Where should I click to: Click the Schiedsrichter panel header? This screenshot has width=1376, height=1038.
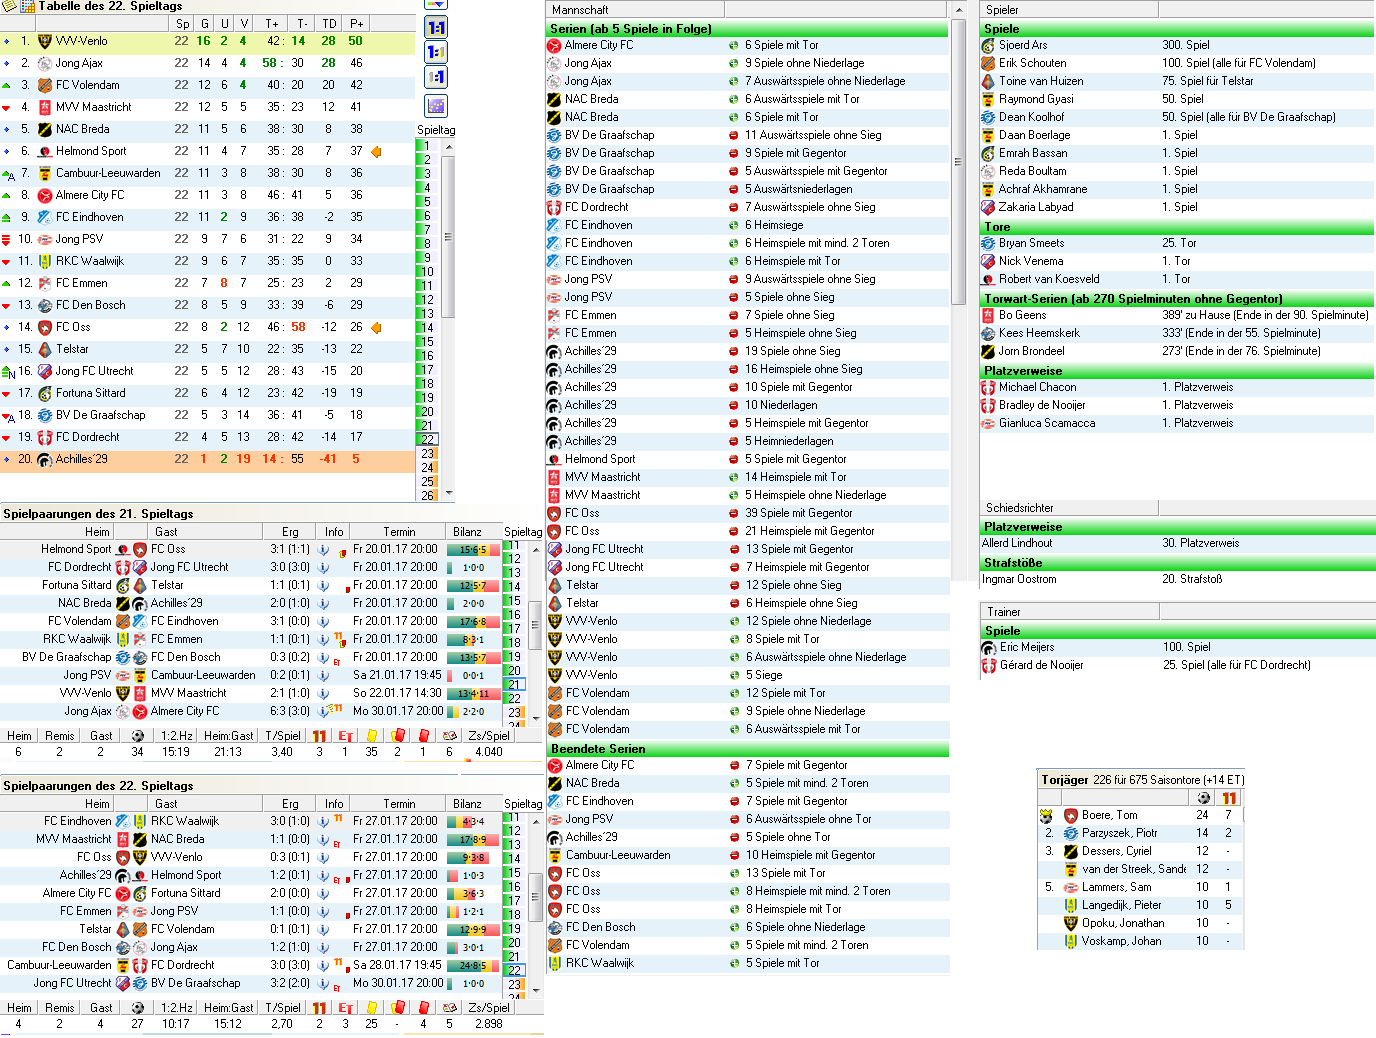coord(1177,508)
